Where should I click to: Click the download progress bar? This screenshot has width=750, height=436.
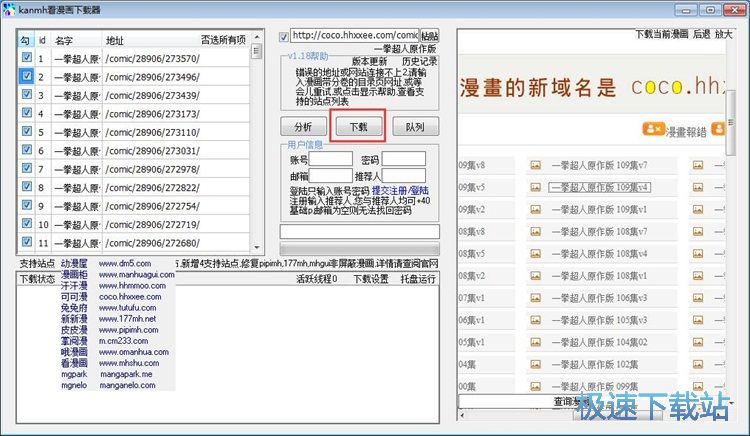pyautogui.click(x=360, y=249)
